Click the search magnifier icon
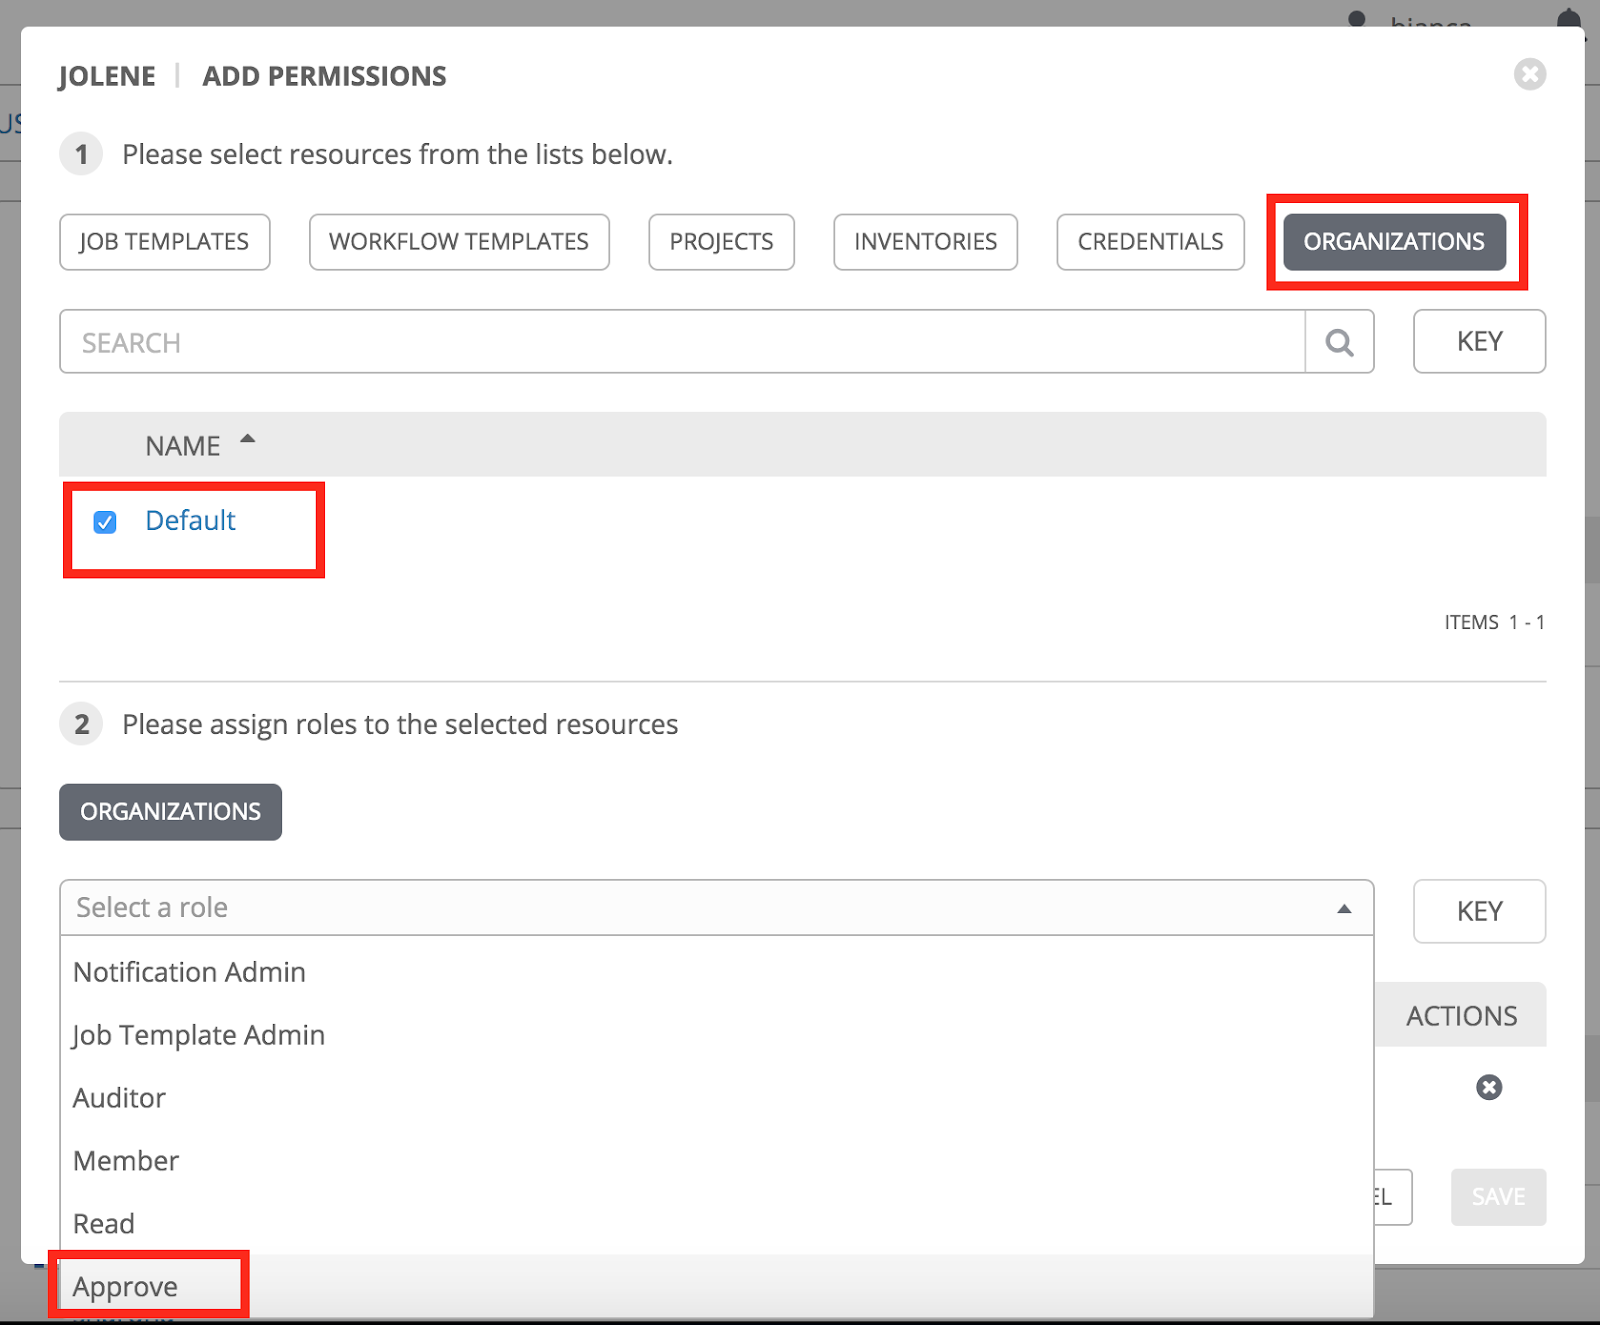The height and width of the screenshot is (1325, 1600). tap(1338, 342)
